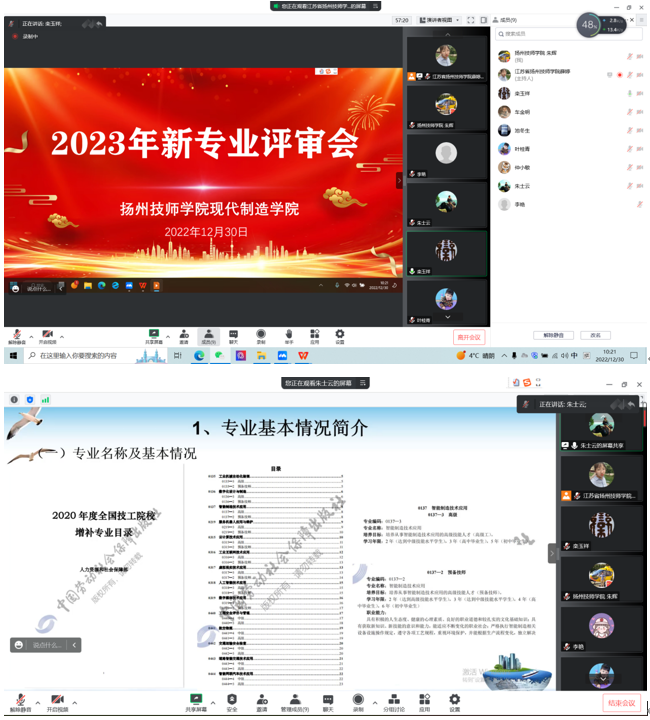This screenshot has height=720, width=650.
Task: Open 管理成员(9) manage members
Action: tap(295, 703)
